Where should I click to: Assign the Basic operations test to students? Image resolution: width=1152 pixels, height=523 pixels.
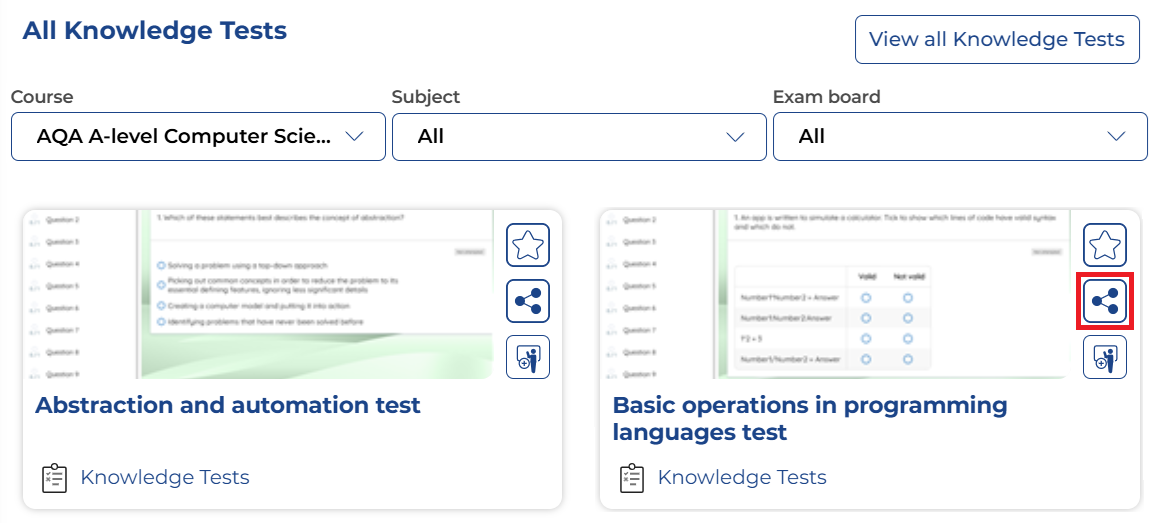point(1104,357)
